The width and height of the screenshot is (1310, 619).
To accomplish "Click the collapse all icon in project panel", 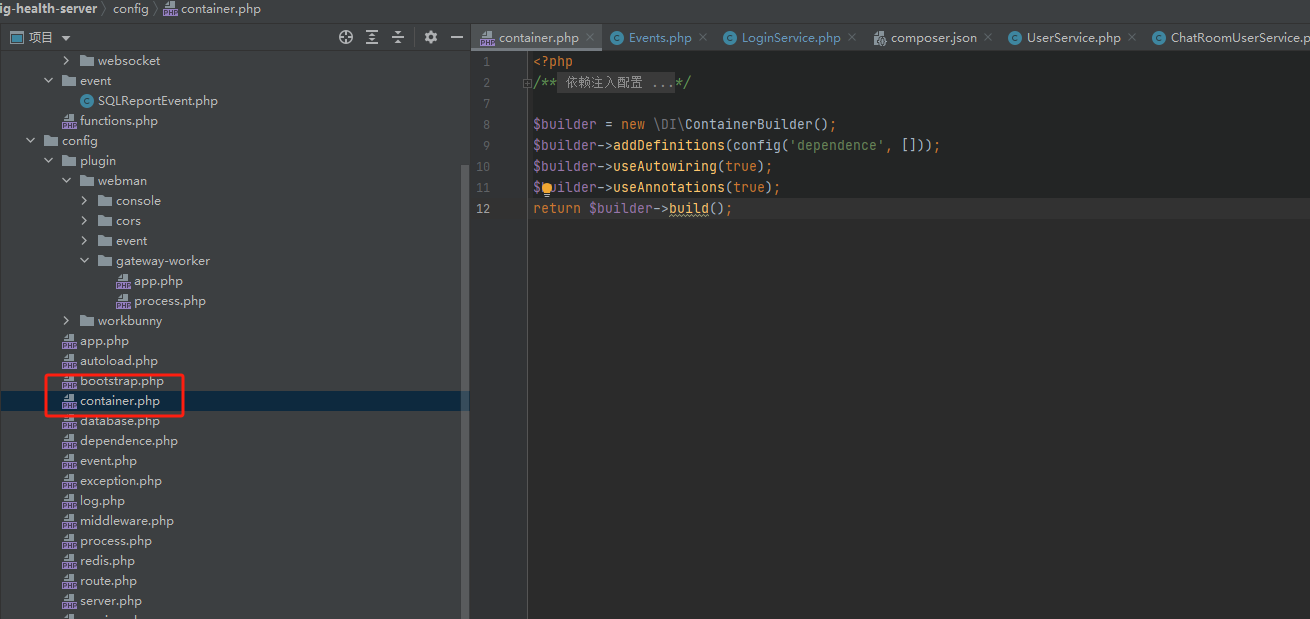I will (398, 37).
